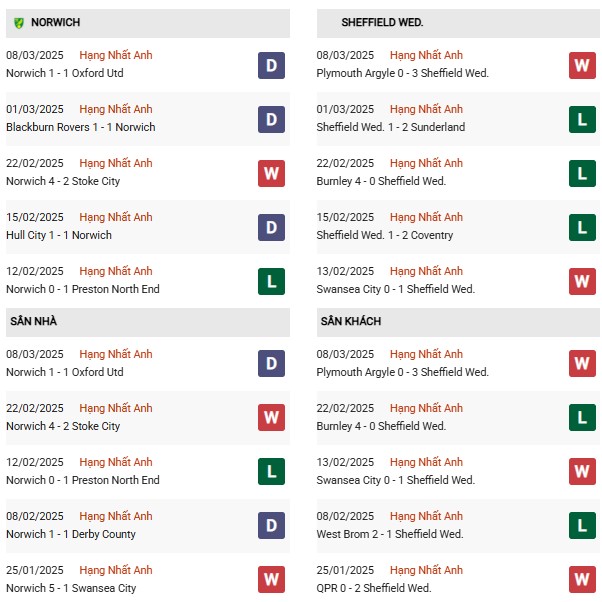
Task: Click the Norwich 5 - 1 Swansea City result
Action: (71, 588)
